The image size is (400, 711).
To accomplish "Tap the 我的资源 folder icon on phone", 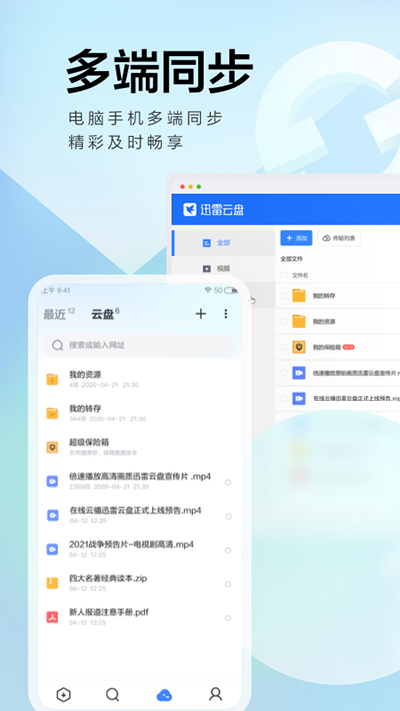I will point(52,380).
